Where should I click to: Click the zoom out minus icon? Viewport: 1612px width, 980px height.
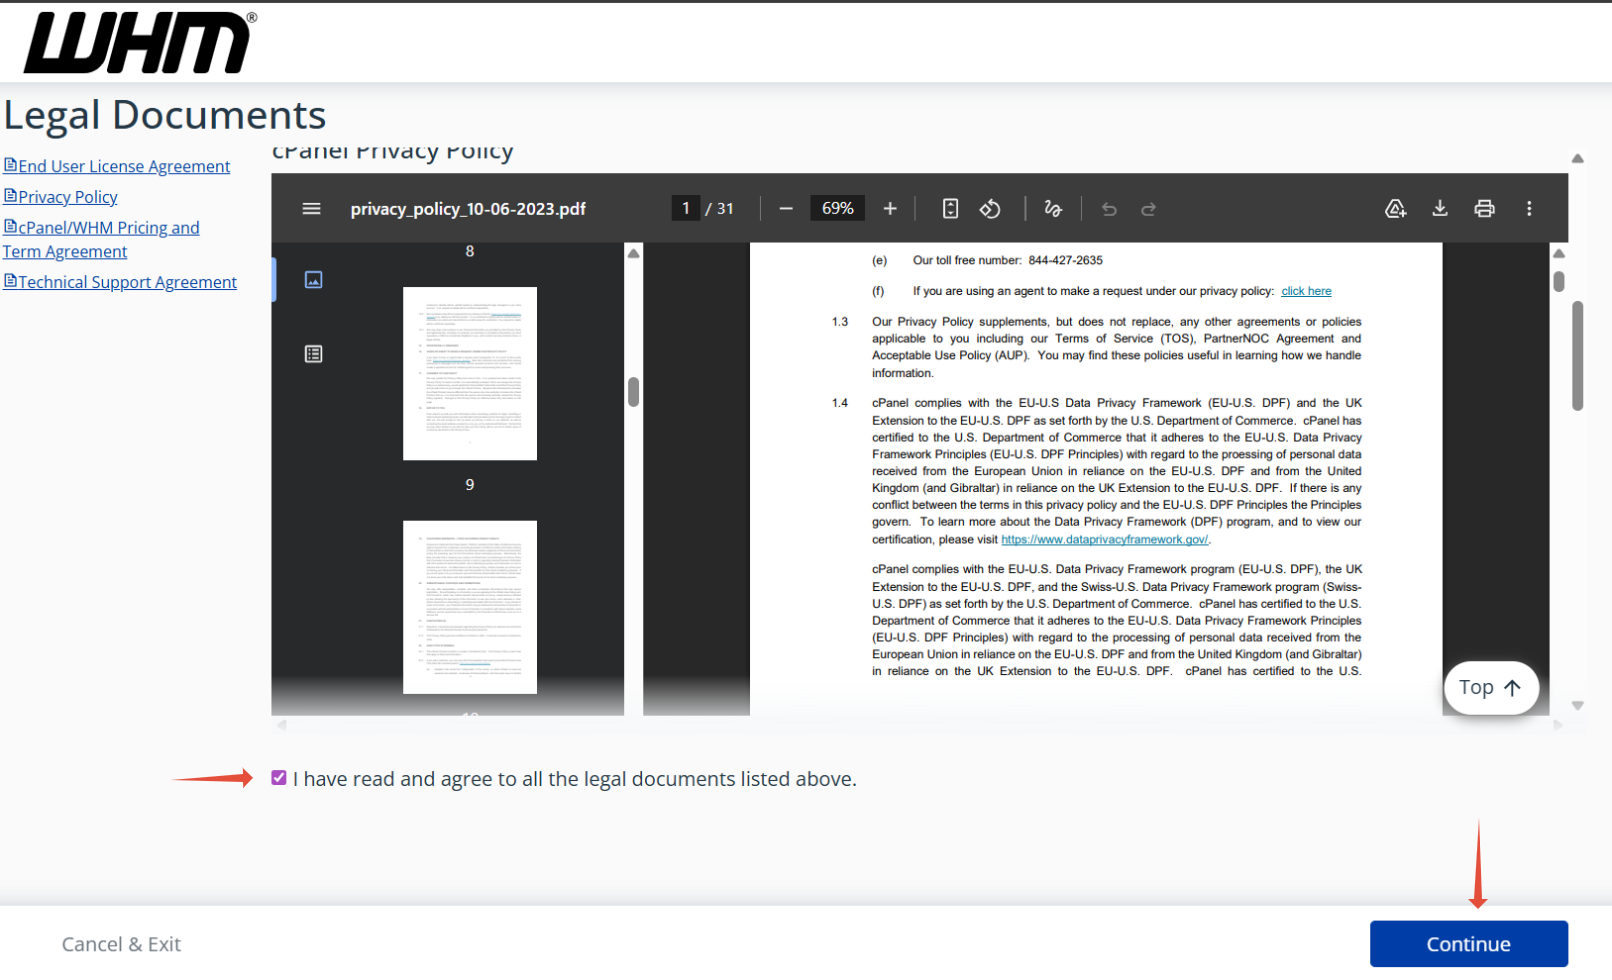tap(786, 209)
